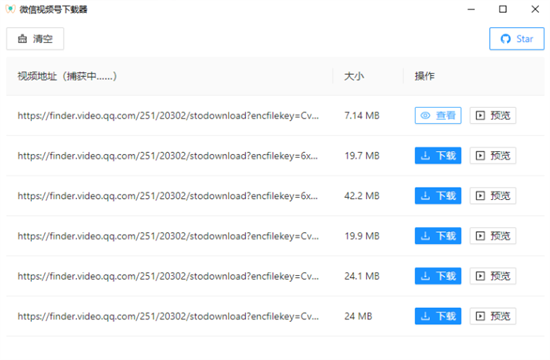Click the 24 MB size cell

pos(358,316)
